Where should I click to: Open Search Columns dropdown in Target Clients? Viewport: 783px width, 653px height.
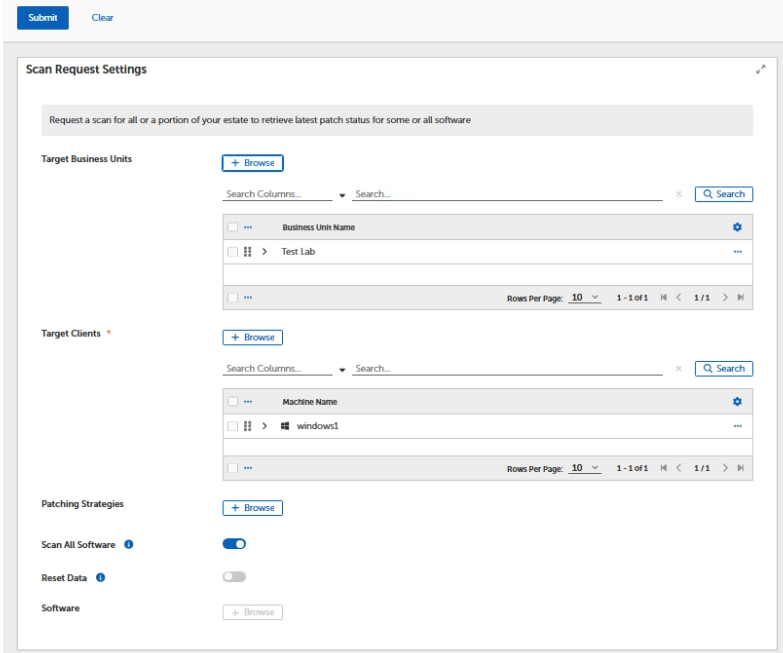[285, 369]
